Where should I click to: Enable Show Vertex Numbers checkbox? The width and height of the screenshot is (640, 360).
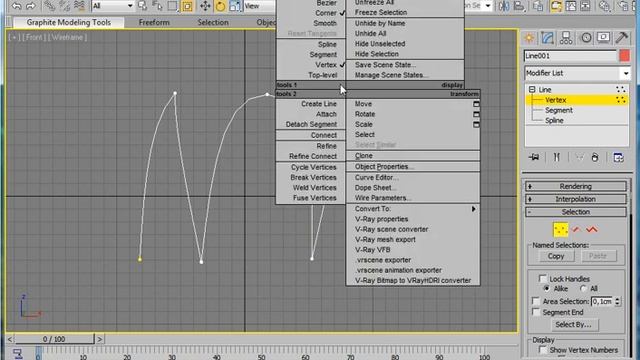tap(542, 350)
